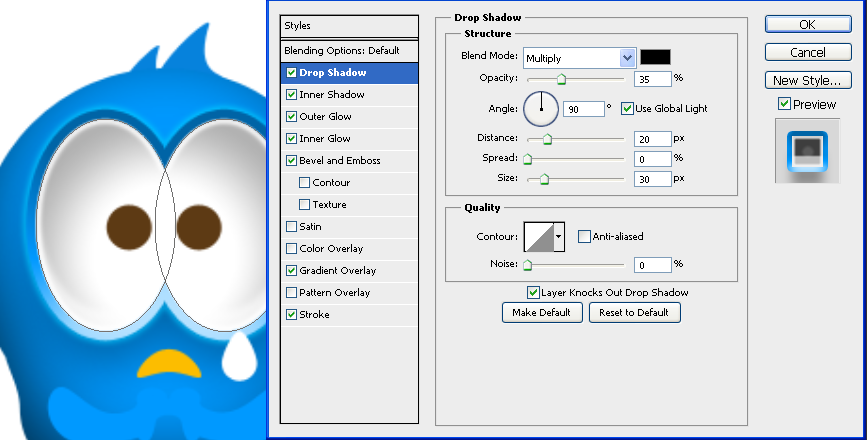Enable the Color Overlay checkbox
Screen dimensions: 867x440
click(x=291, y=249)
